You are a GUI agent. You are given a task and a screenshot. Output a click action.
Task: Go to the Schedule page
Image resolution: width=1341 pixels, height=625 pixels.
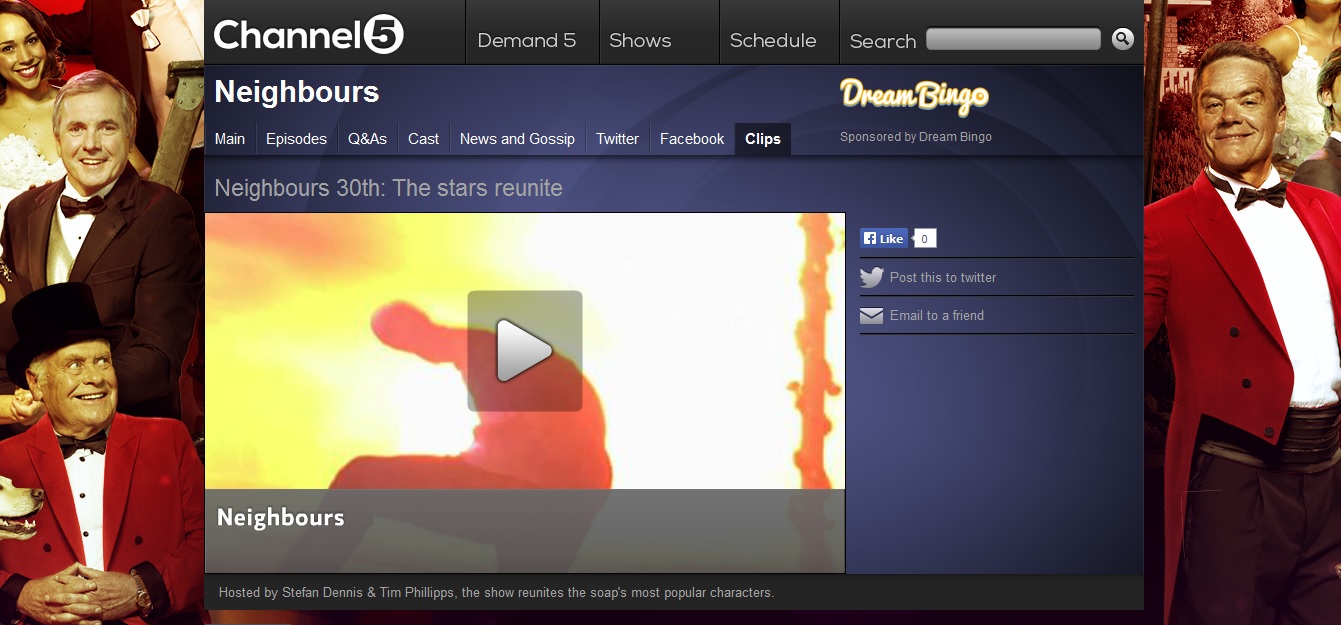(x=773, y=41)
